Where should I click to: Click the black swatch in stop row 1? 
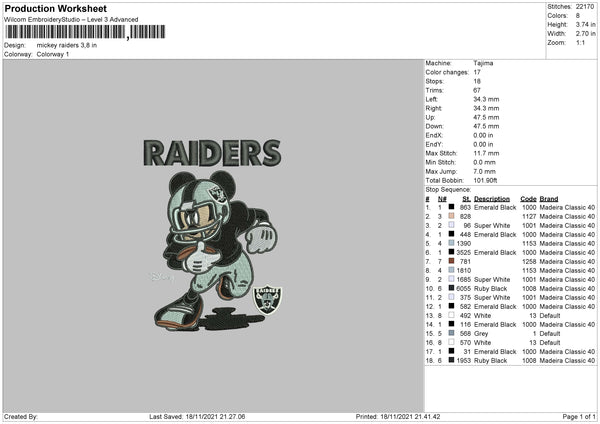452,207
